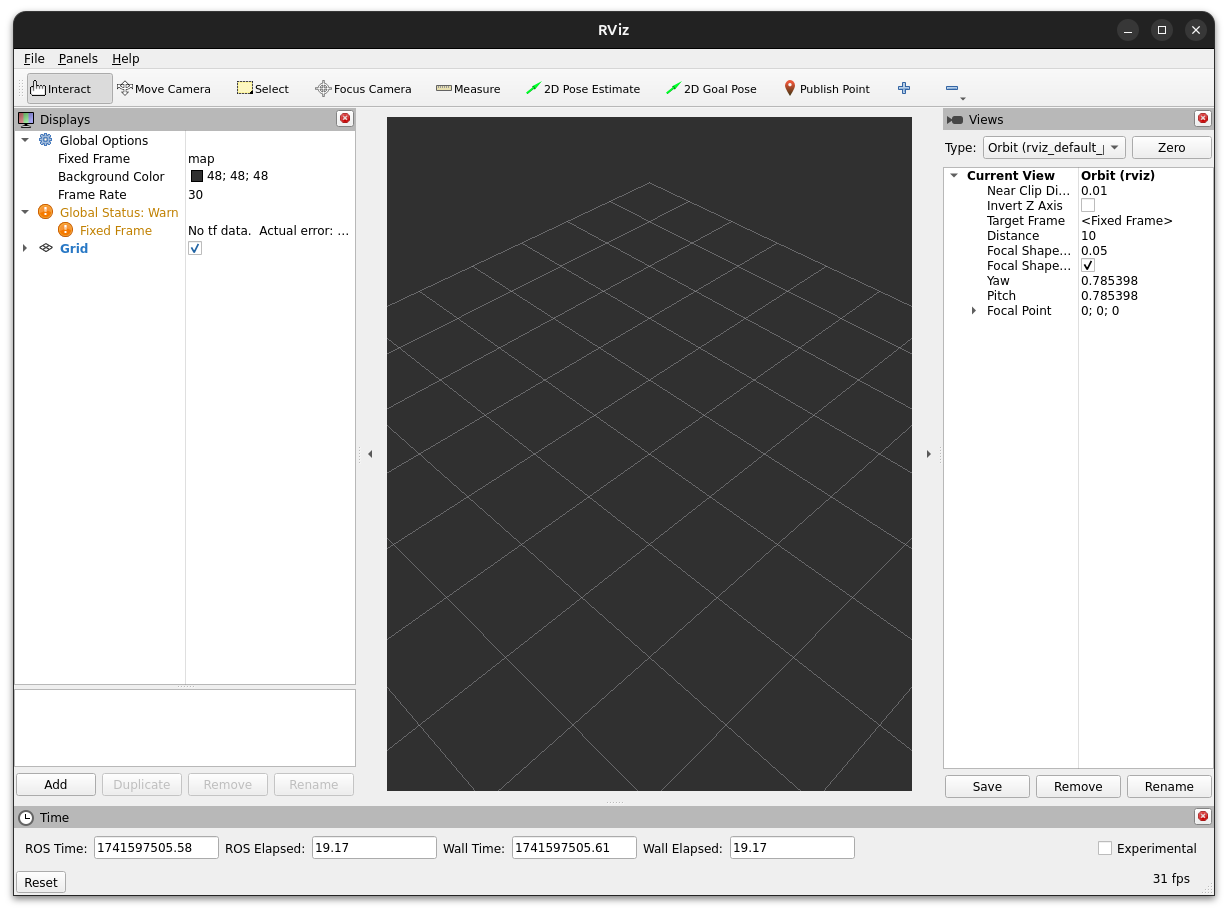
Task: Collapse the right dock with arrow
Action: click(928, 454)
